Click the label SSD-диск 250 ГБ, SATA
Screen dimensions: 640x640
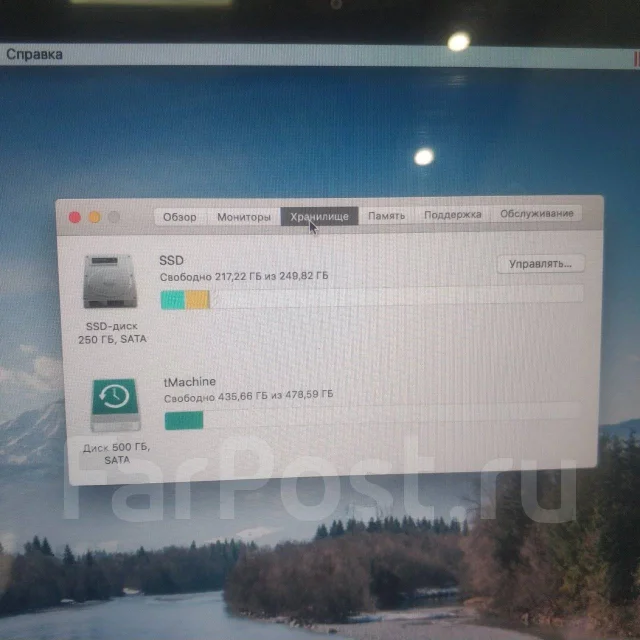point(112,333)
